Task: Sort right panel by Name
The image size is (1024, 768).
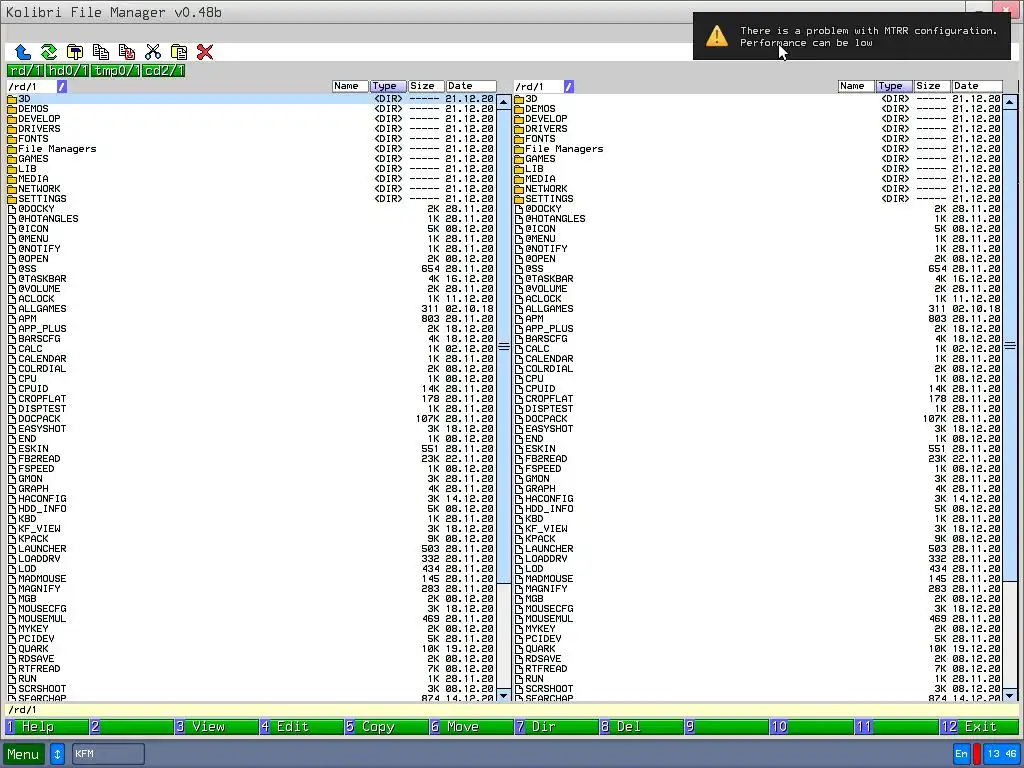Action: click(856, 86)
